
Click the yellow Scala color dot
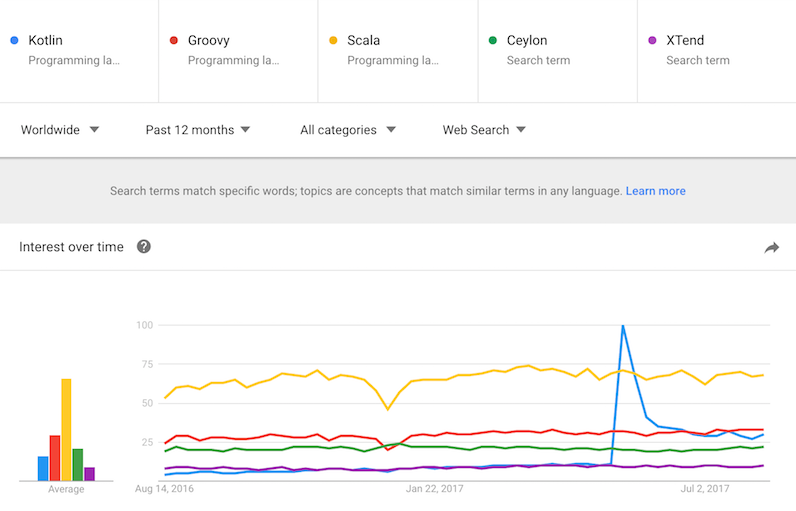pos(333,41)
